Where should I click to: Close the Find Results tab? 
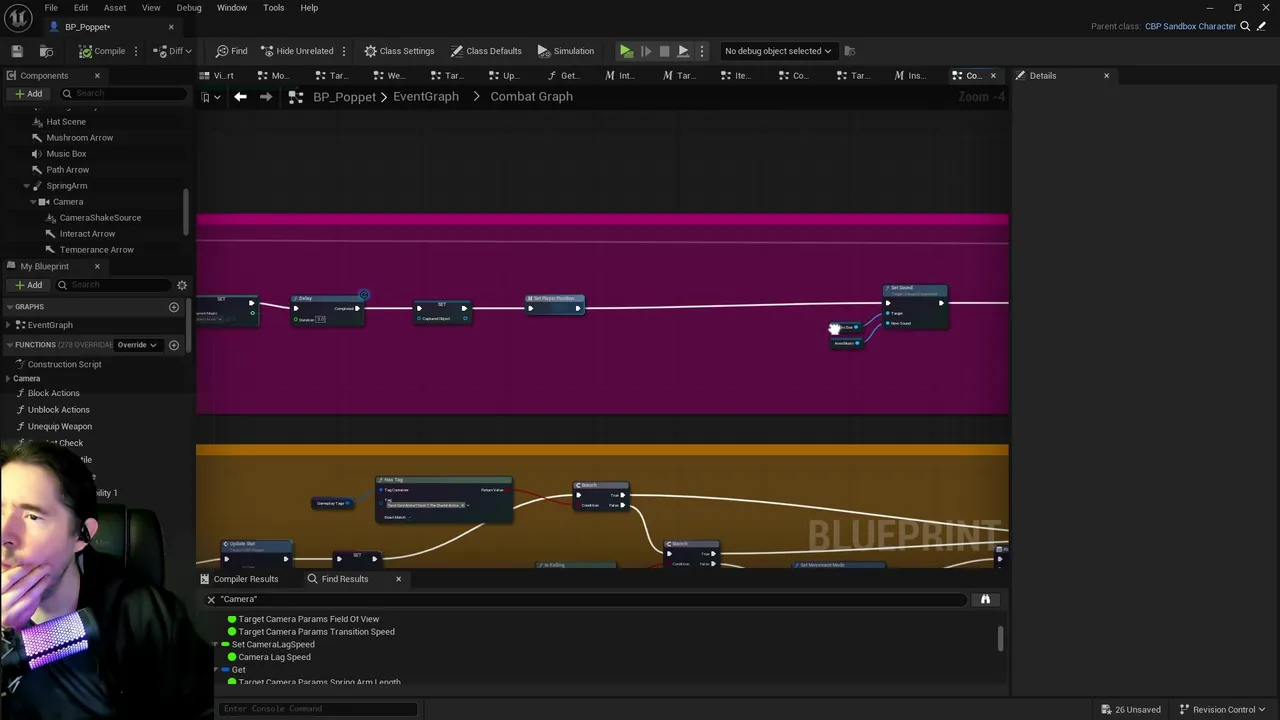(x=398, y=579)
